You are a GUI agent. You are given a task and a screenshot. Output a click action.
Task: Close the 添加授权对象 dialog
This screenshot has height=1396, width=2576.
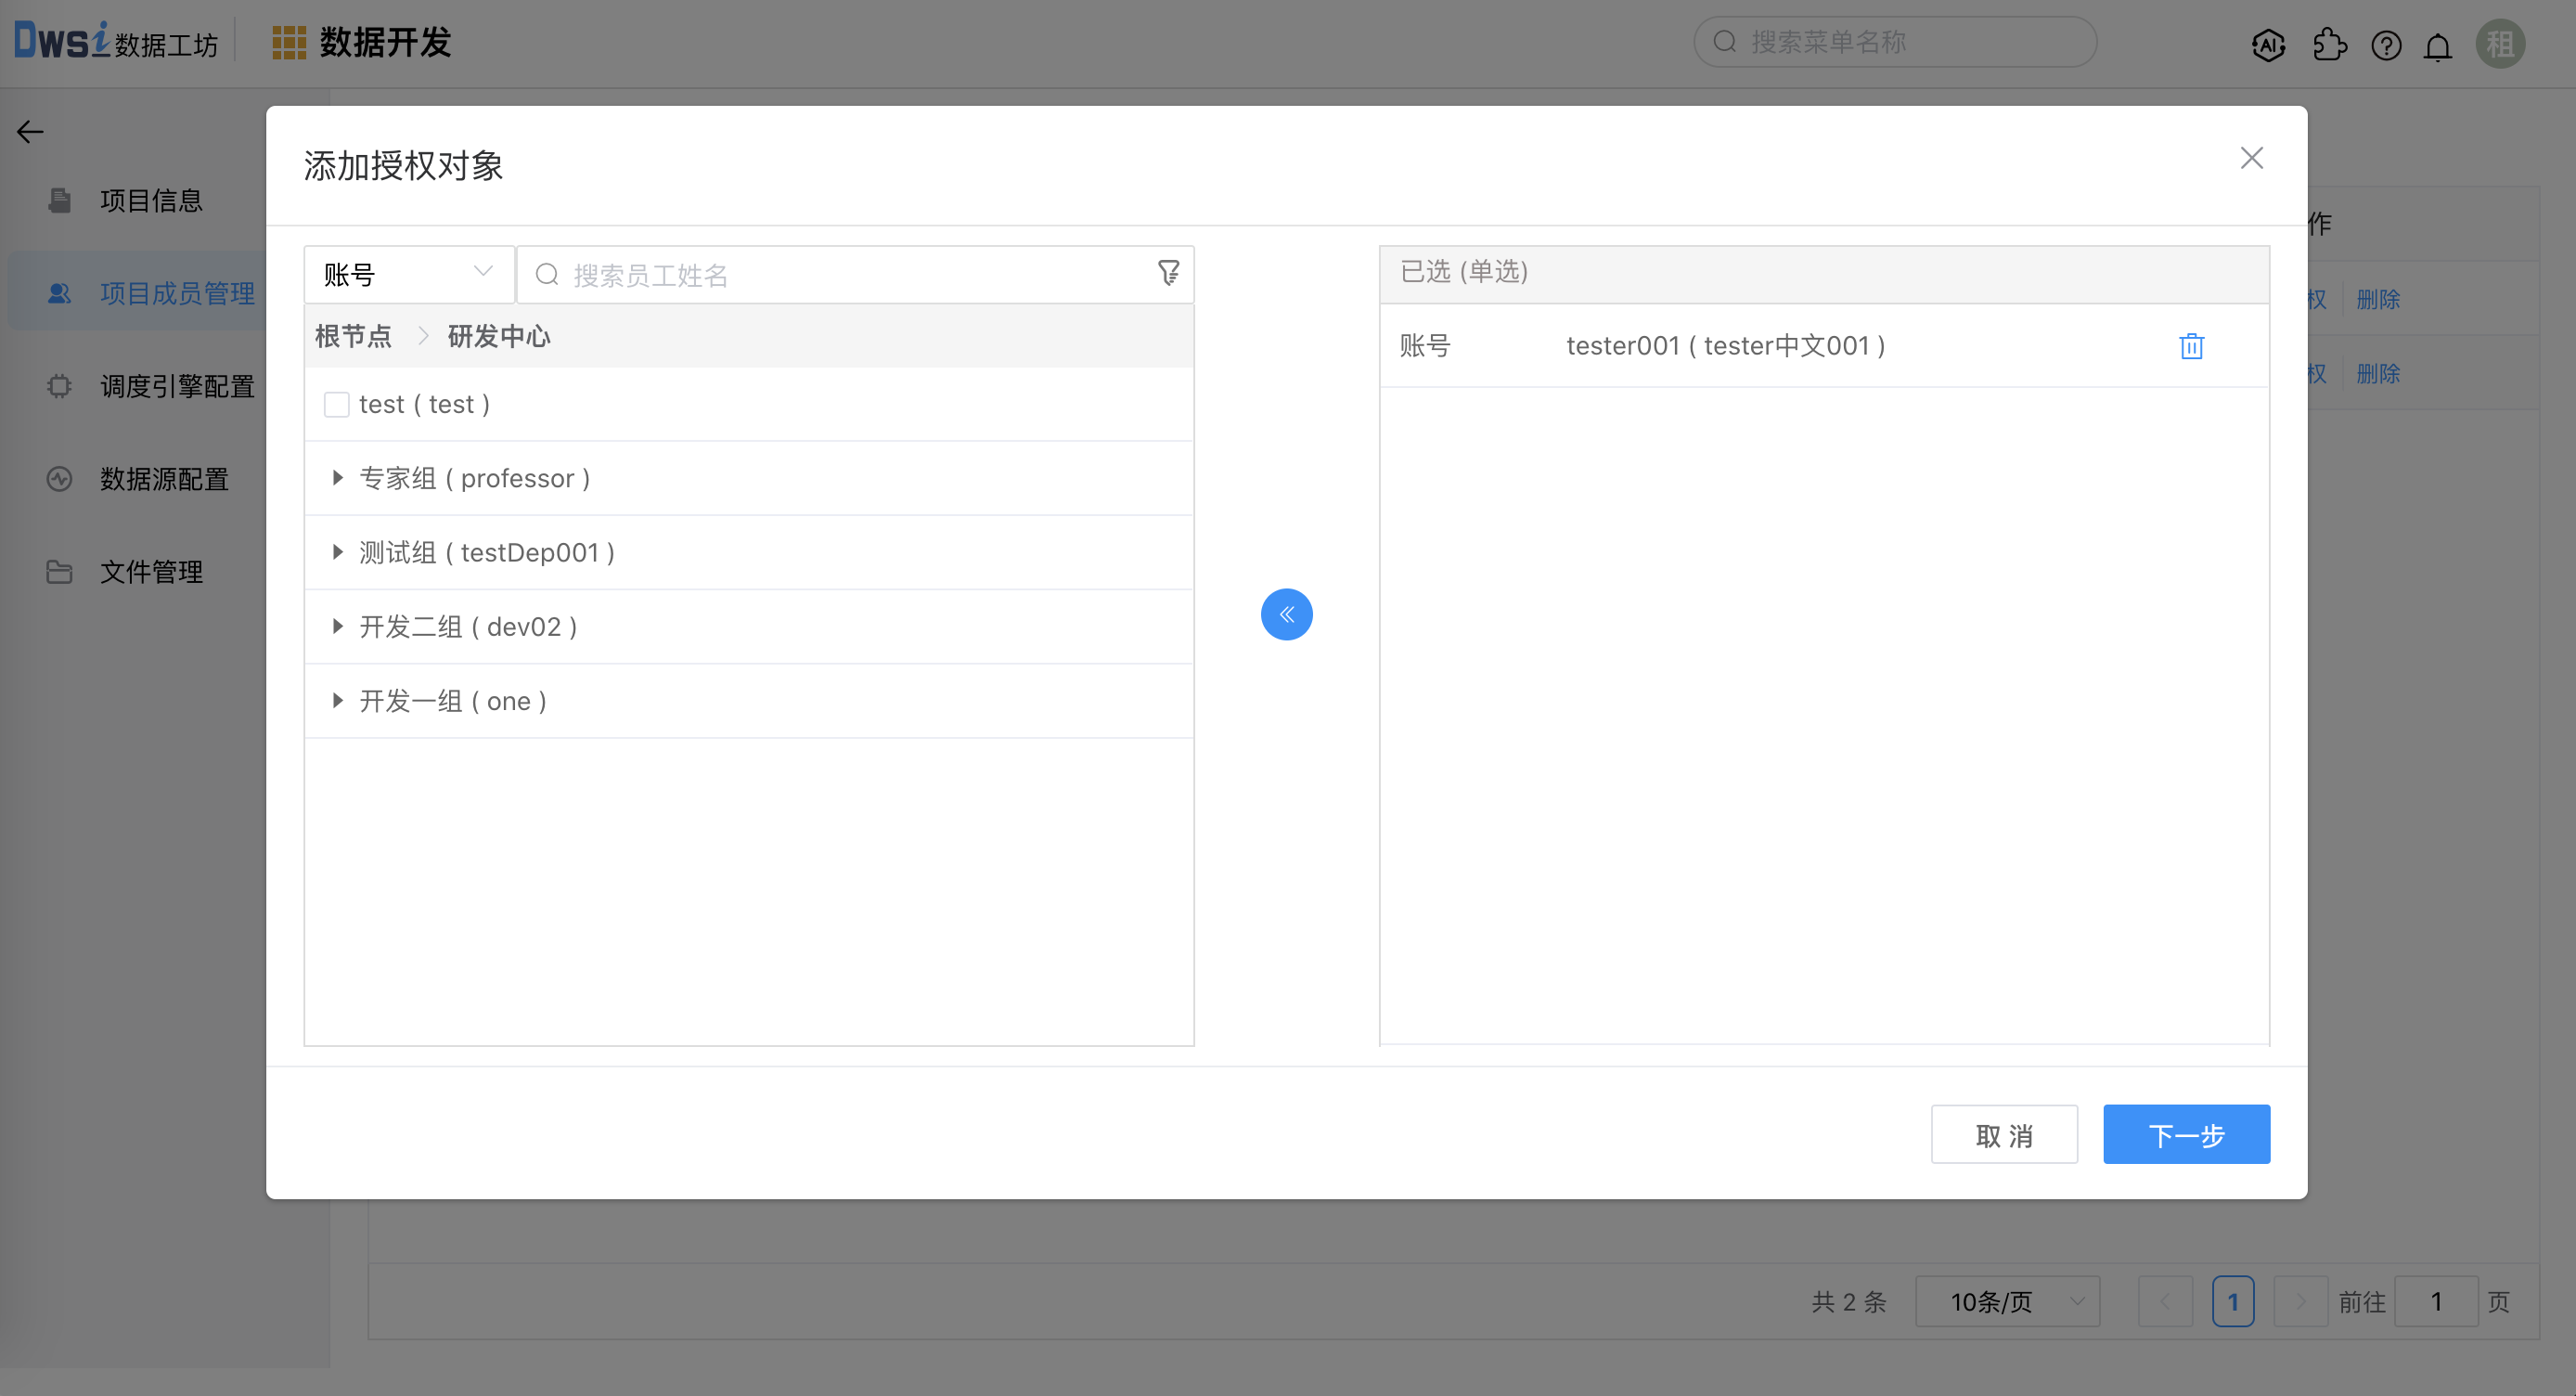tap(2251, 158)
